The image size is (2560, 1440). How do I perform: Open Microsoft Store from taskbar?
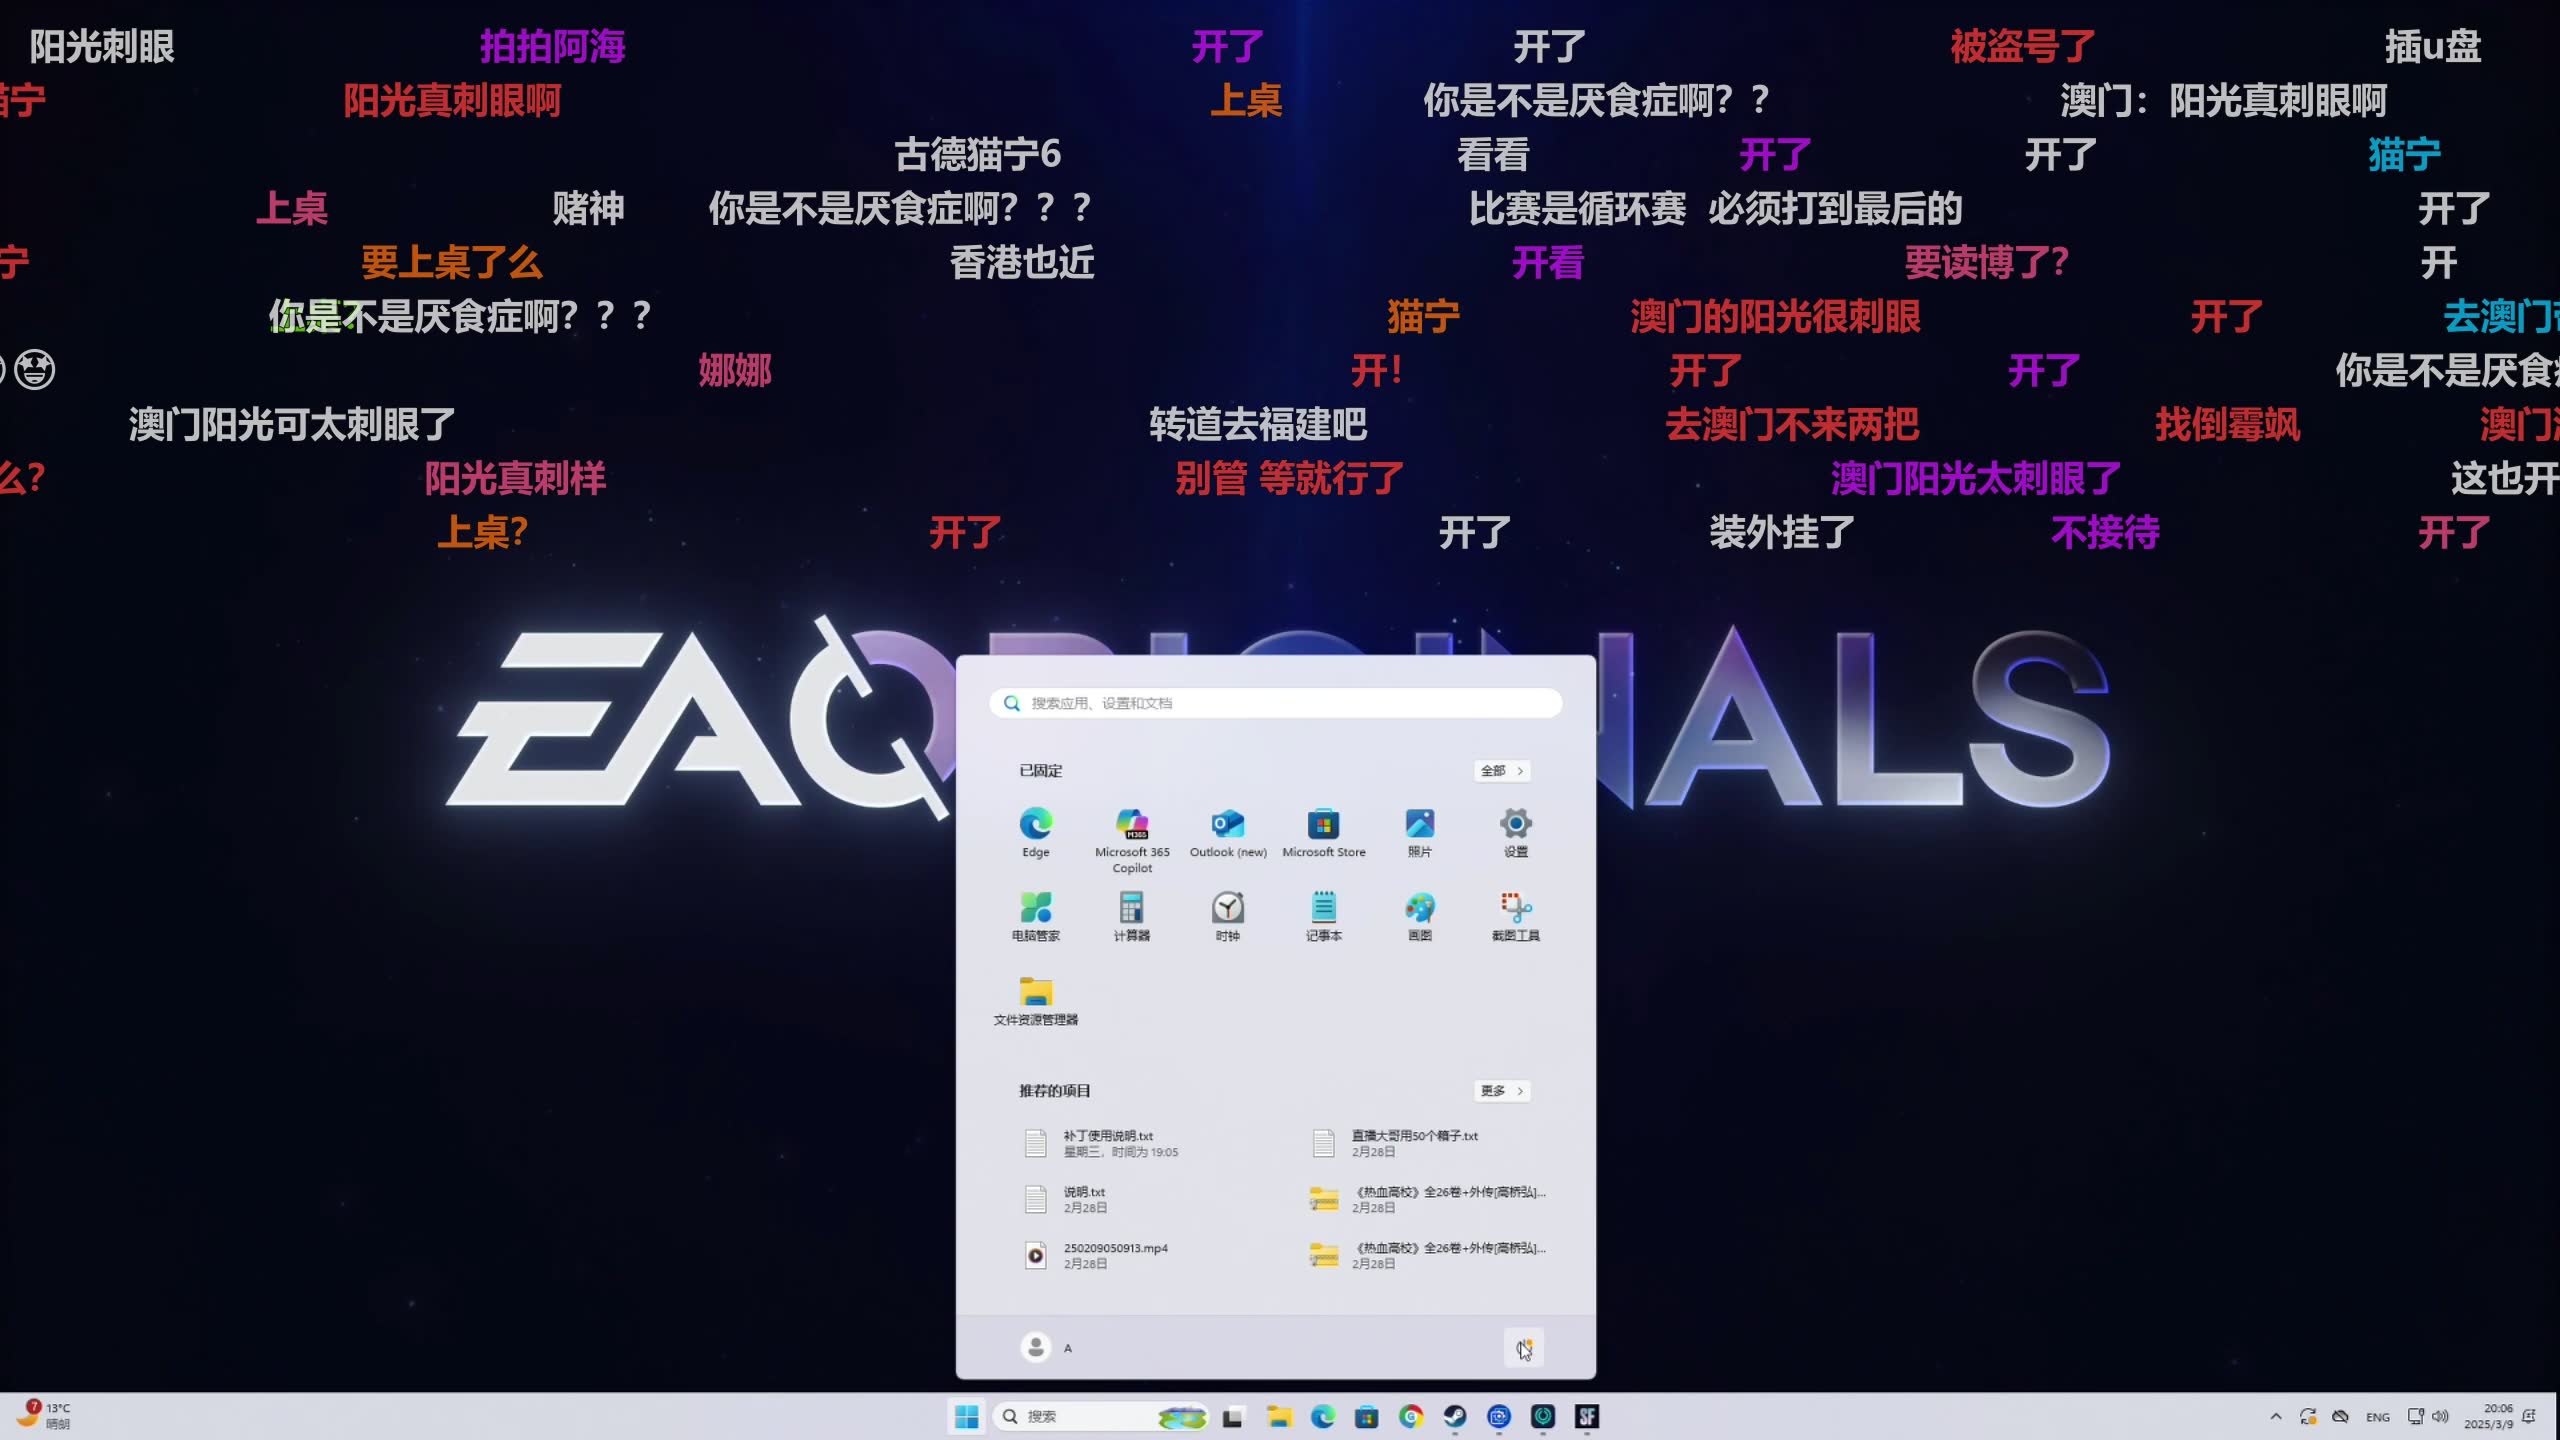(x=1366, y=1416)
